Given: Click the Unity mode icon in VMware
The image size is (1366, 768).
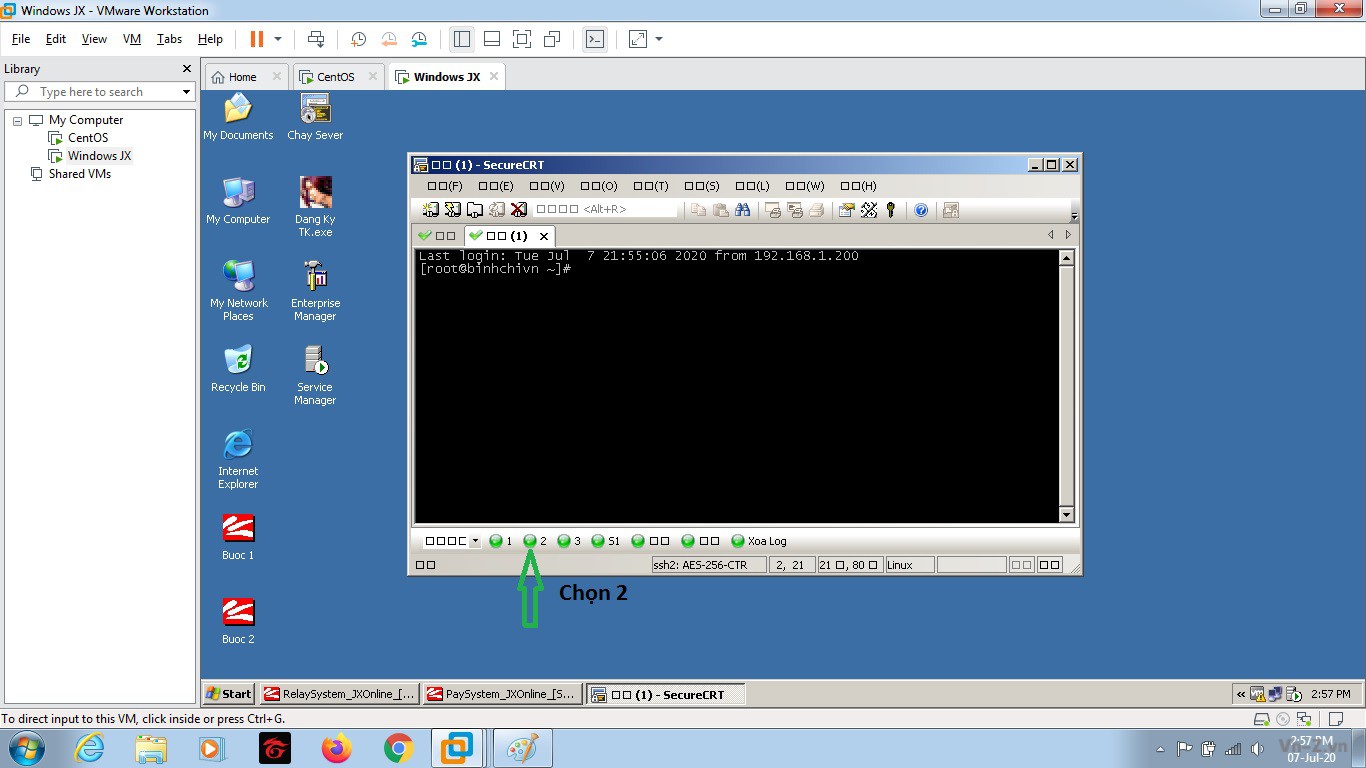Looking at the screenshot, I should pos(552,39).
